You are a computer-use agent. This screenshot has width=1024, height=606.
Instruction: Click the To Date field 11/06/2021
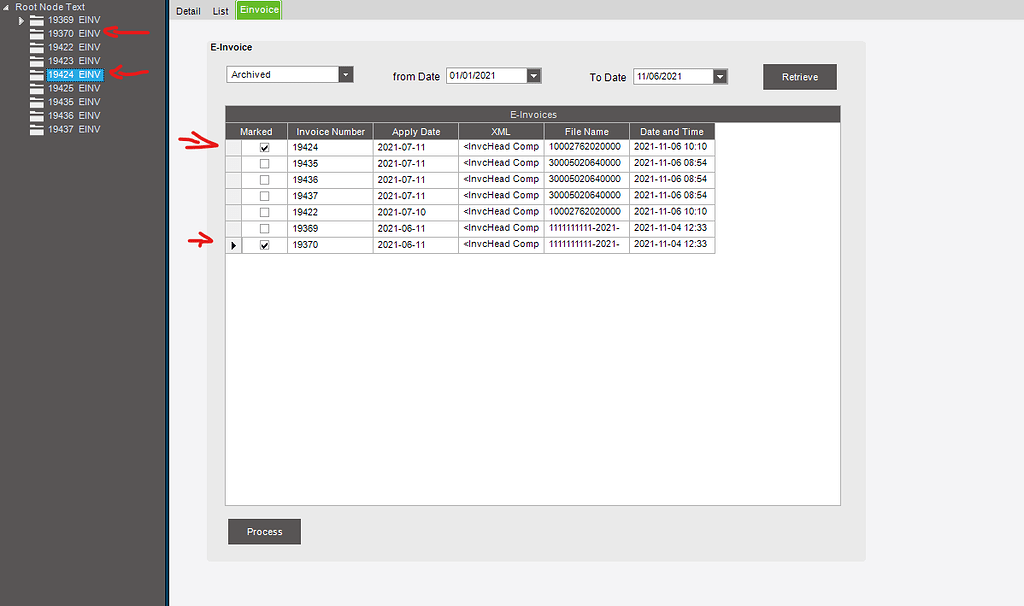[x=673, y=76]
